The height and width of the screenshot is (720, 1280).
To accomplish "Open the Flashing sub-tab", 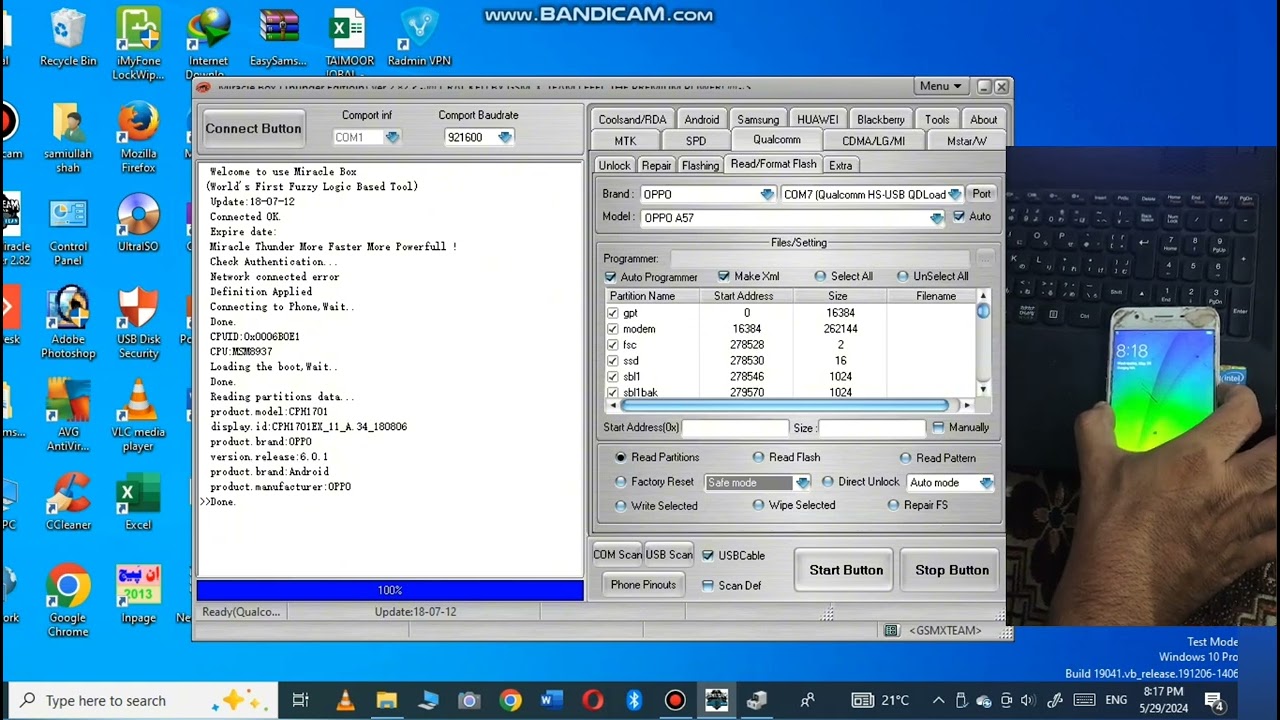I will [x=700, y=165].
